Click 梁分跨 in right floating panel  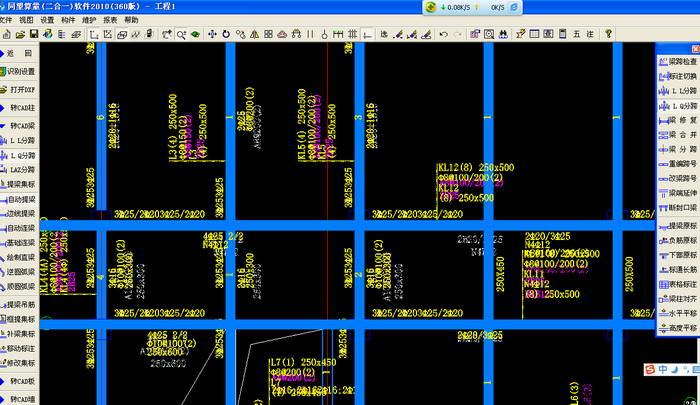pyautogui.click(x=678, y=149)
